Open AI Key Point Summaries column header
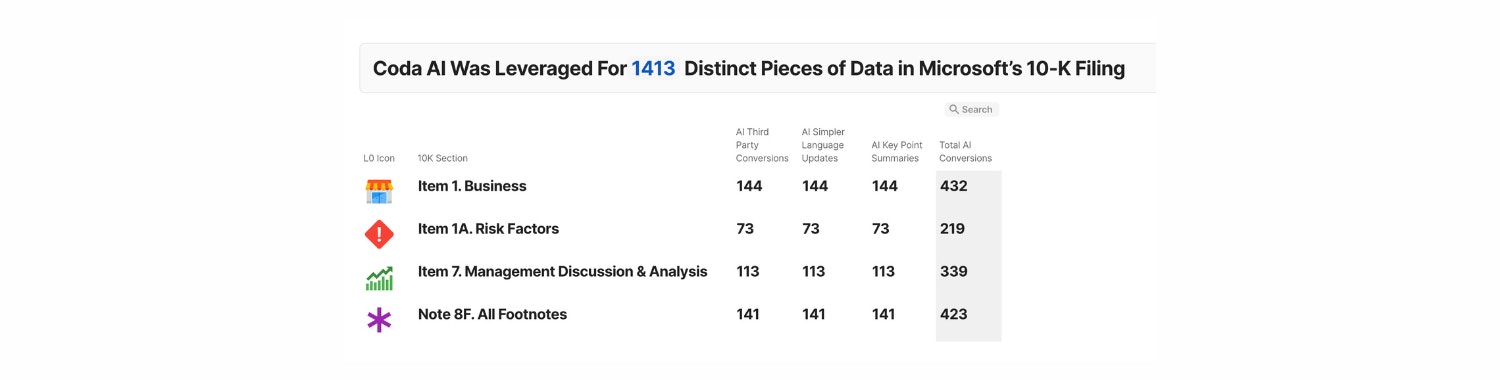Image resolution: width=1500 pixels, height=380 pixels. [x=897, y=152]
